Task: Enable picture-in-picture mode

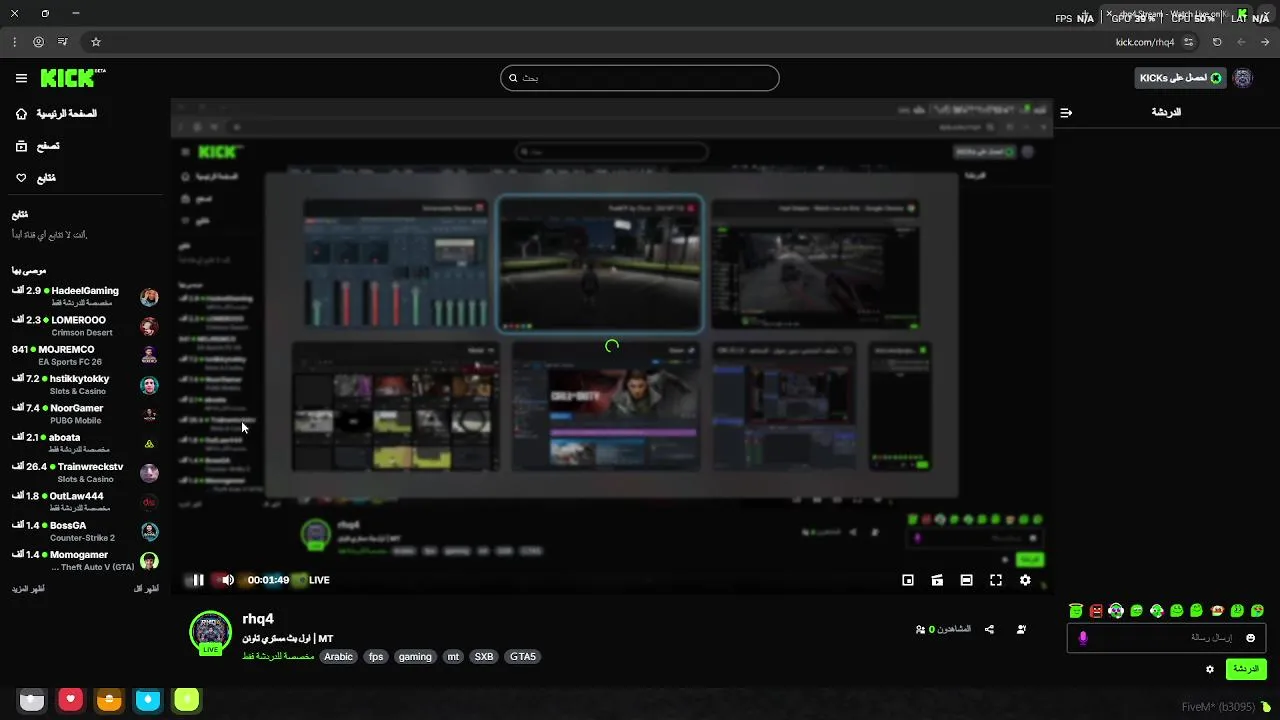Action: pos(908,580)
